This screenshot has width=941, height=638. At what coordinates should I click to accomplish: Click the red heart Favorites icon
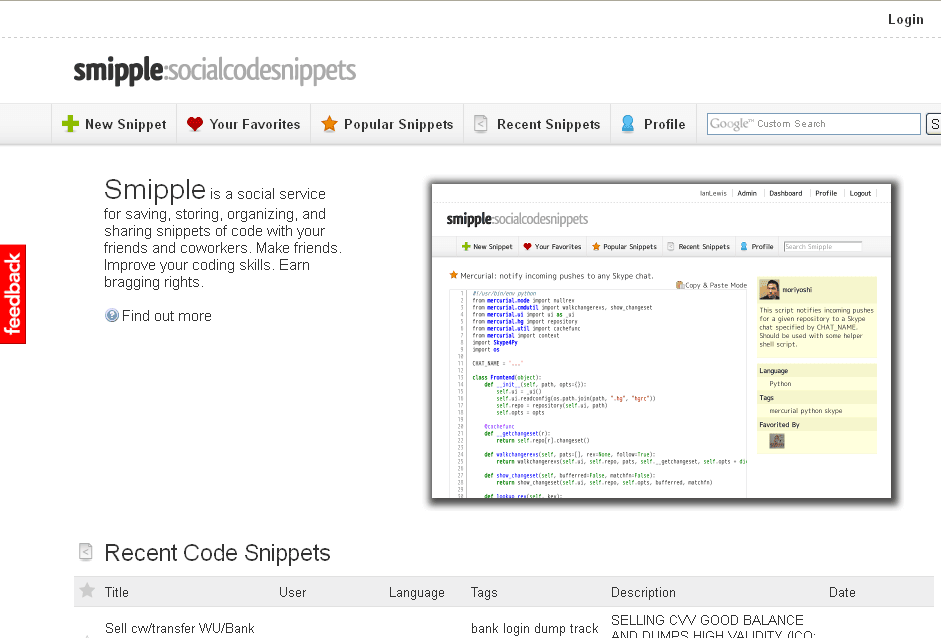195,124
